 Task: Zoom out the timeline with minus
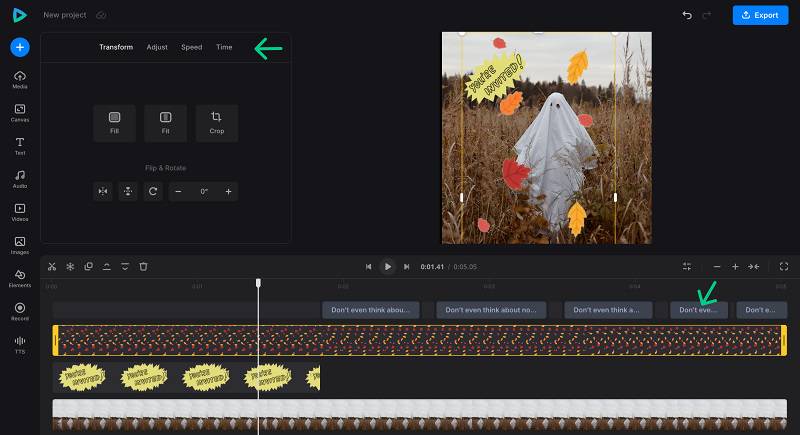tap(716, 266)
